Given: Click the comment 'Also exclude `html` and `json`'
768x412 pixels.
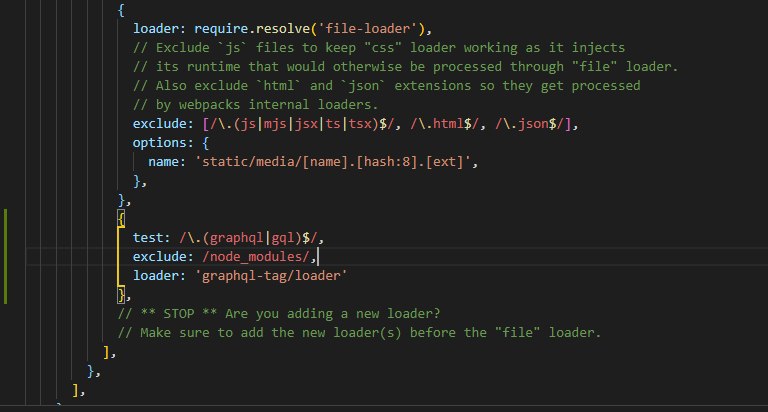Looking at the screenshot, I should pyautogui.click(x=386, y=86).
